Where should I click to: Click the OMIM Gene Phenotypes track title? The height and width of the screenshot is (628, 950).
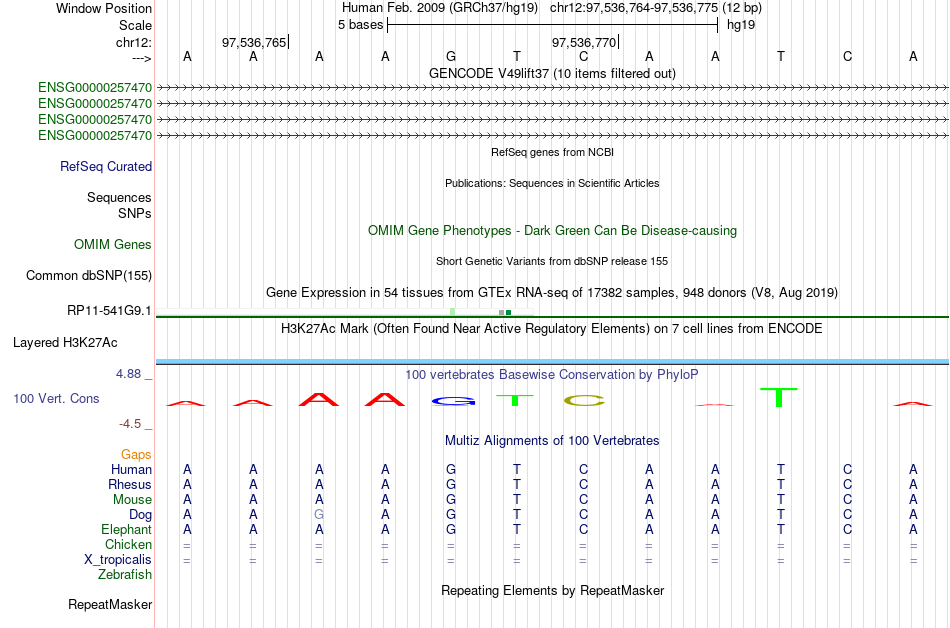click(552, 231)
